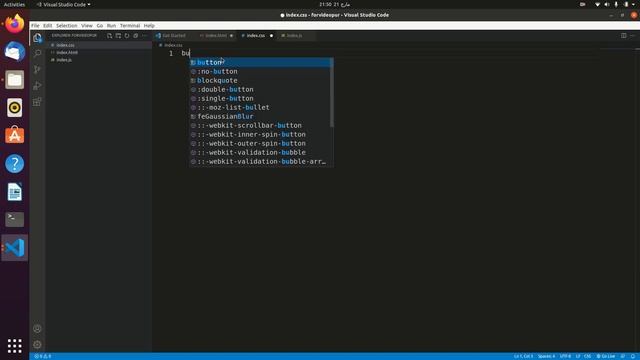640x360 pixels.
Task: Open the Extensions view
Action: coord(37,102)
